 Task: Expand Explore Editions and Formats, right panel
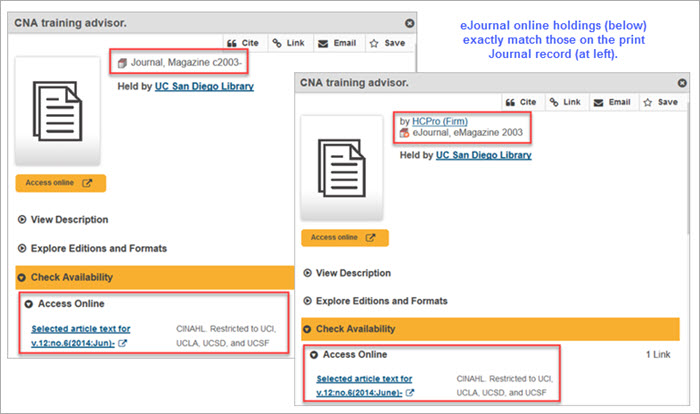pyautogui.click(x=375, y=301)
